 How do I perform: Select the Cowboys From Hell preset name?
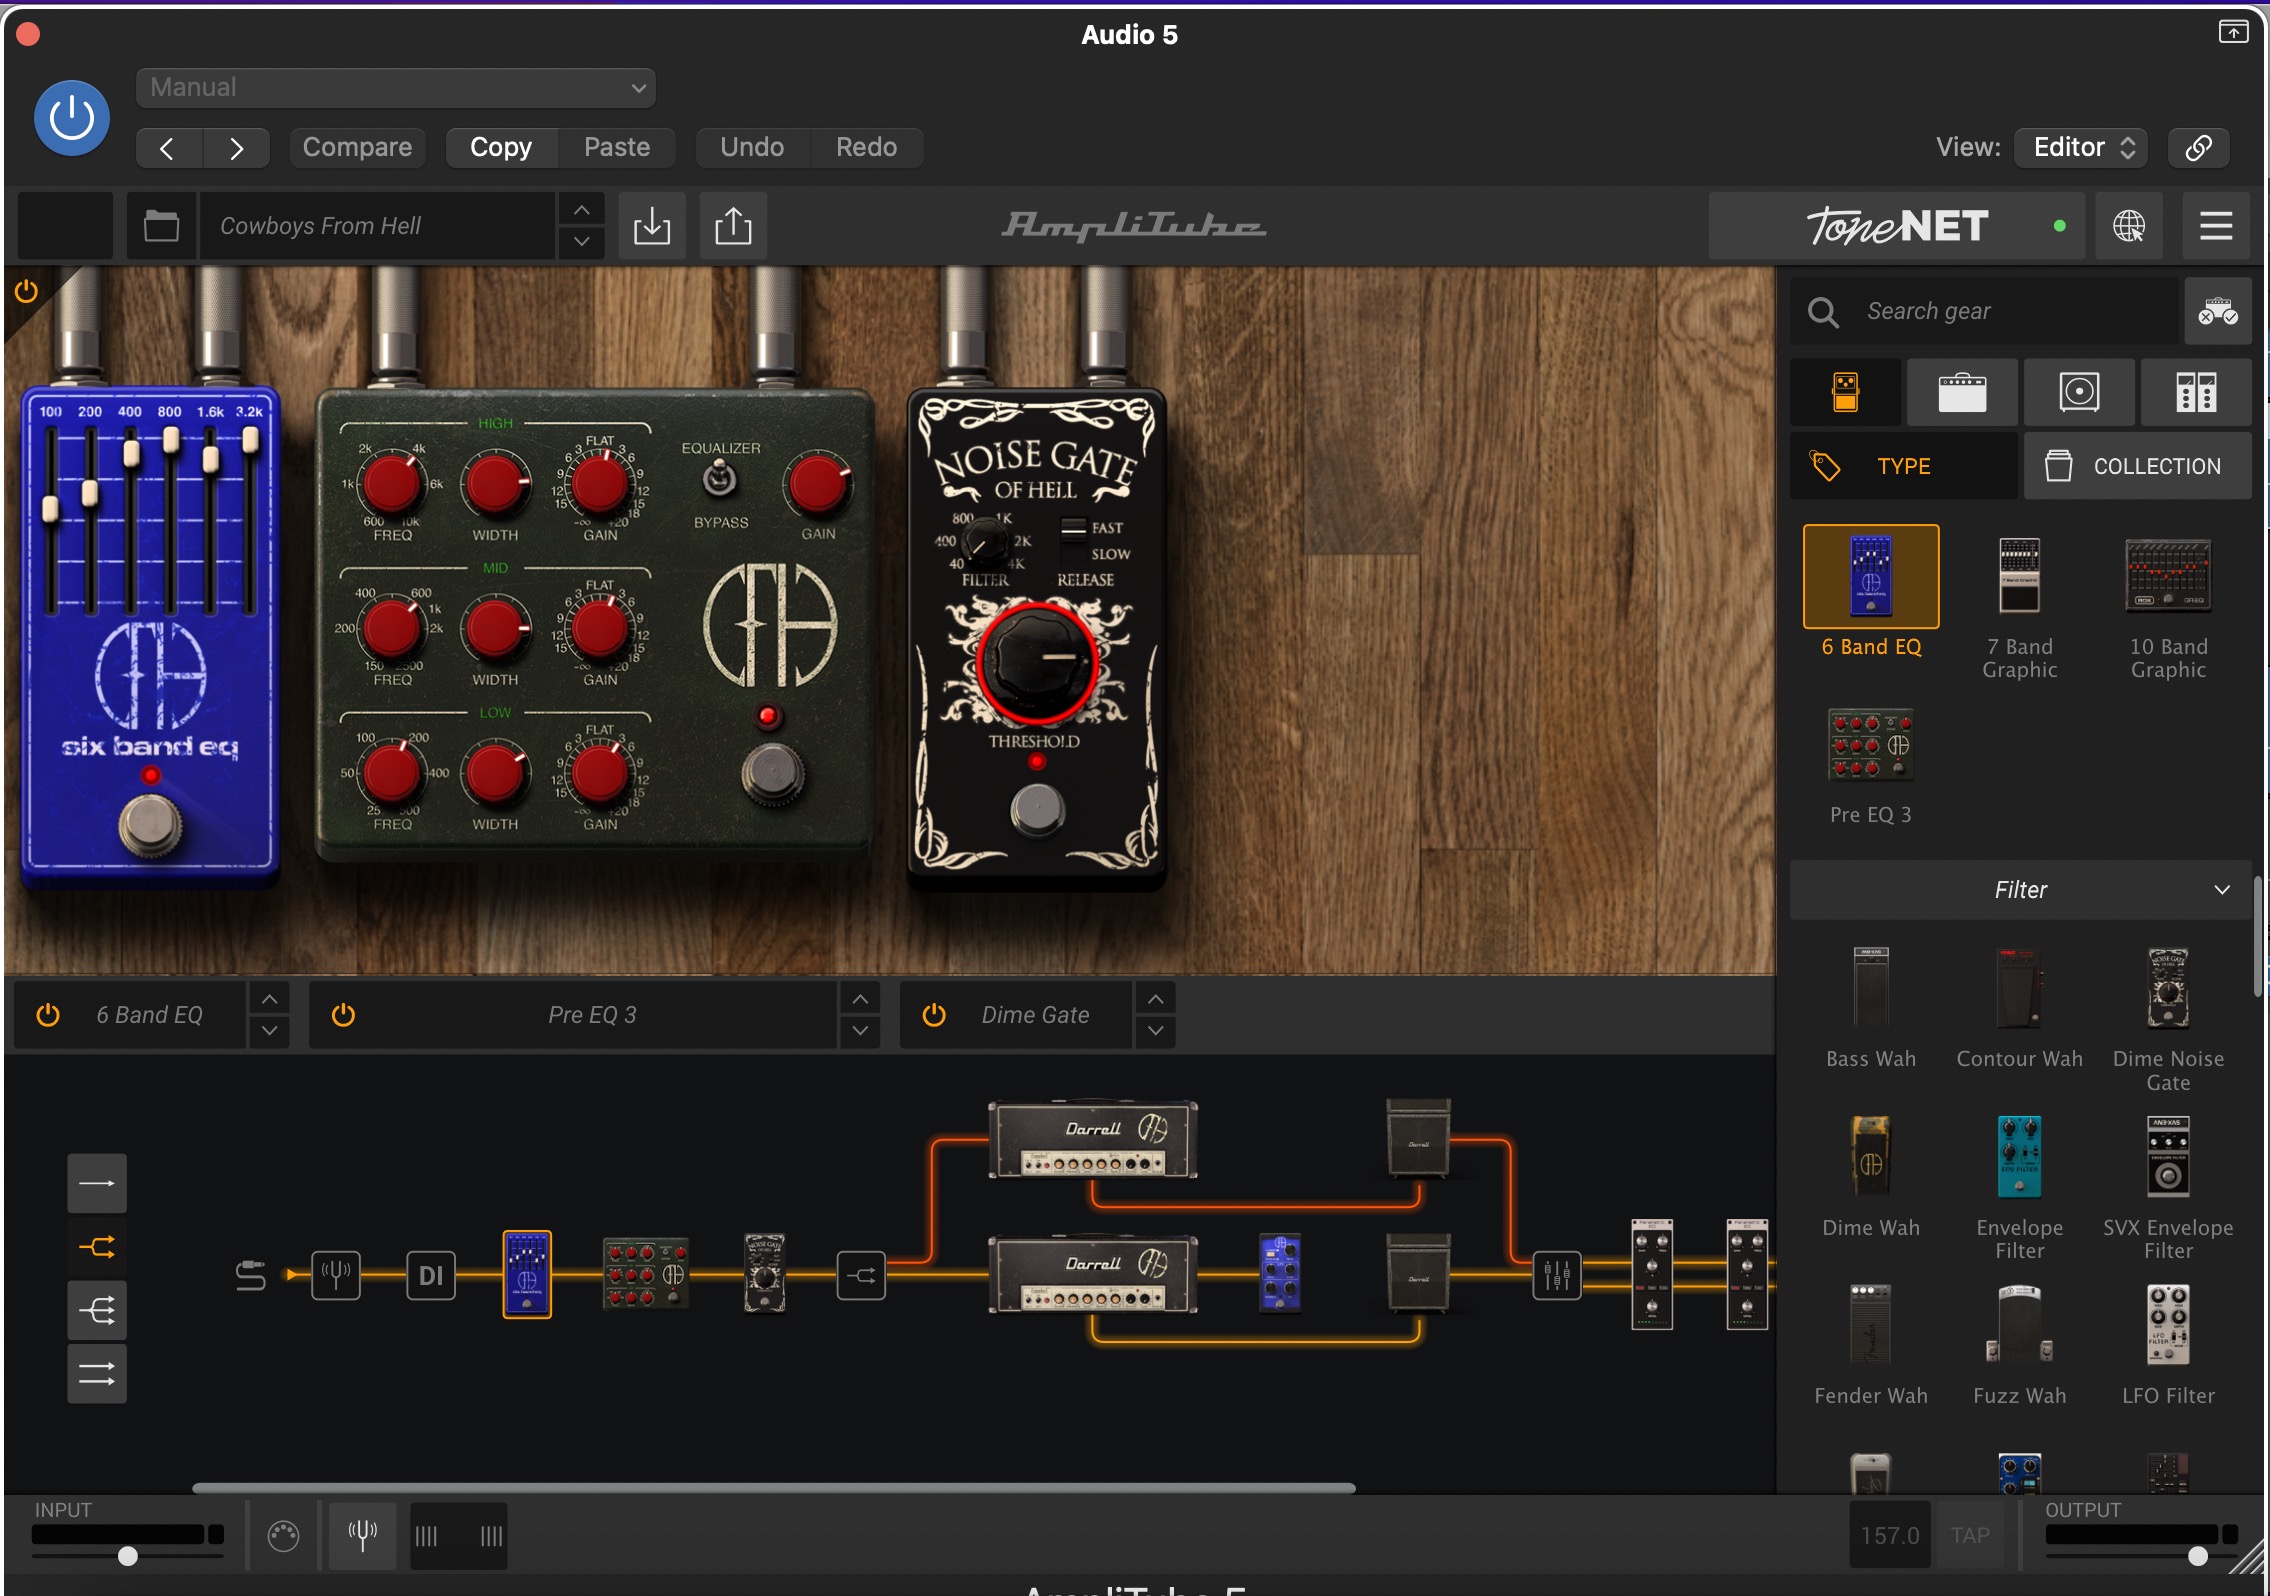point(377,226)
